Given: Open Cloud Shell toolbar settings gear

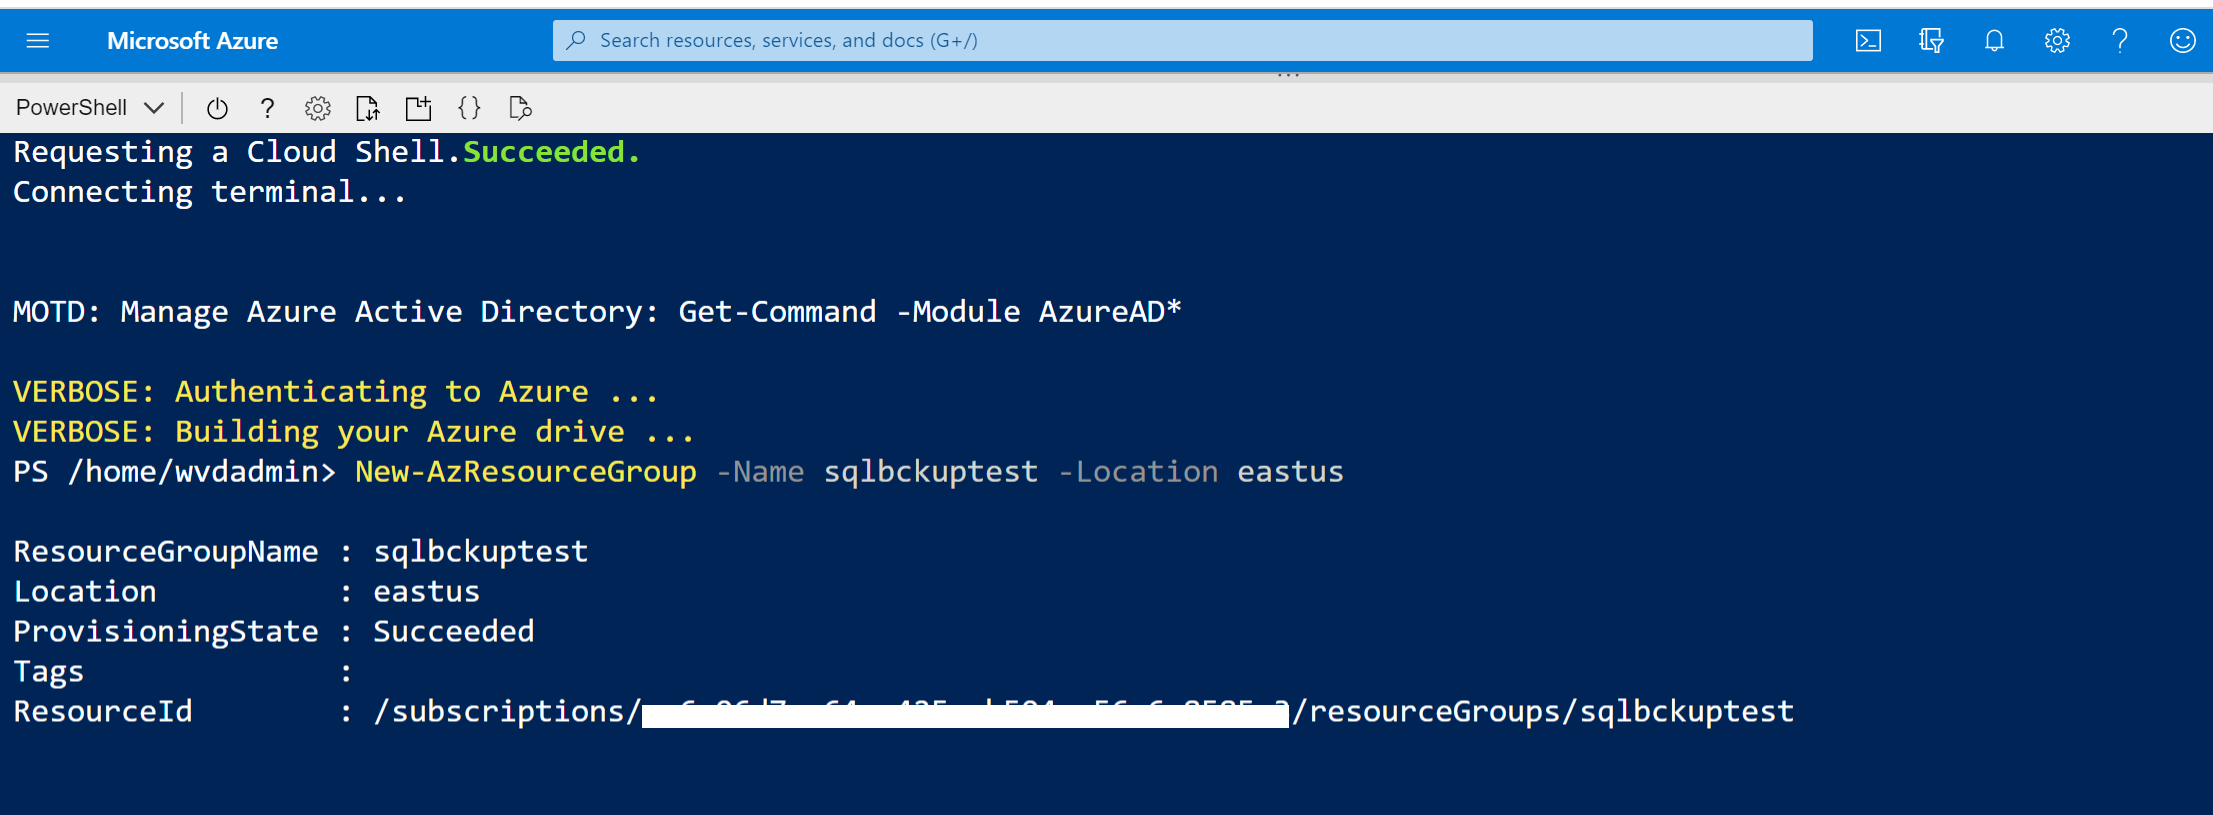Looking at the screenshot, I should click(x=318, y=108).
